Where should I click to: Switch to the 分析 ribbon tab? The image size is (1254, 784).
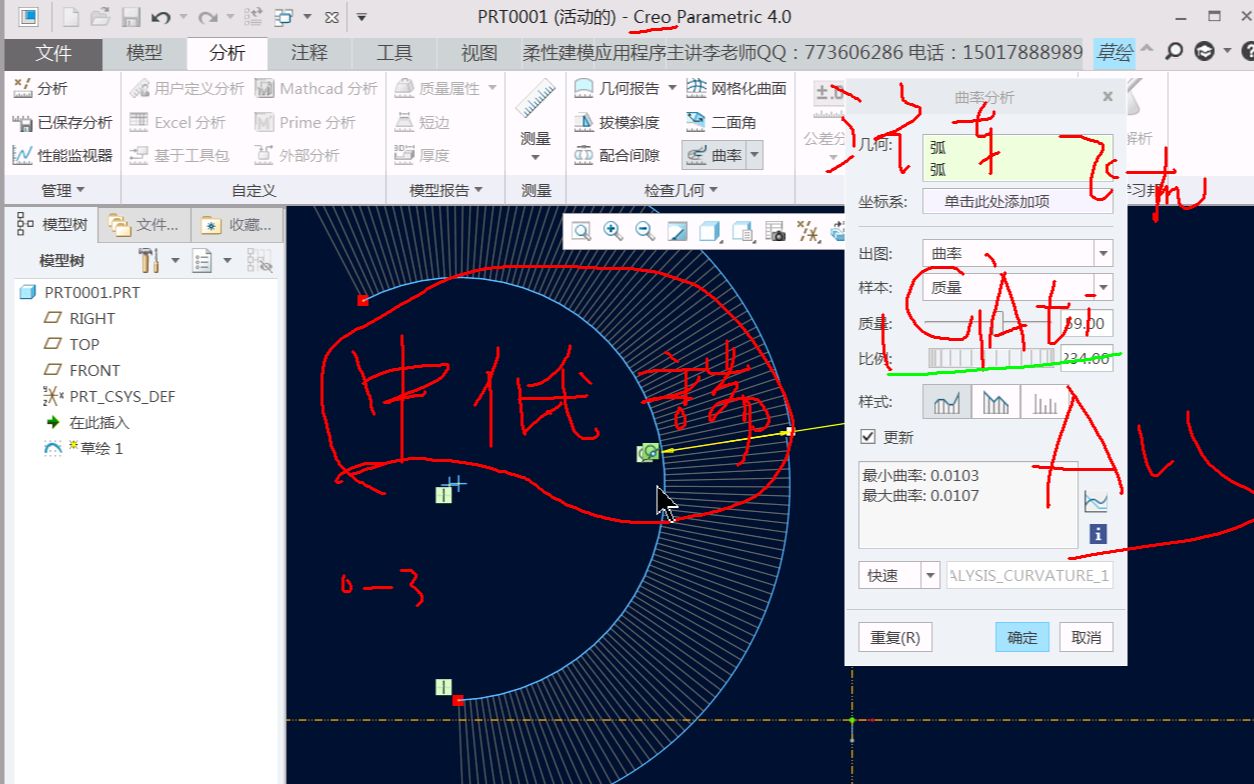[x=226, y=53]
